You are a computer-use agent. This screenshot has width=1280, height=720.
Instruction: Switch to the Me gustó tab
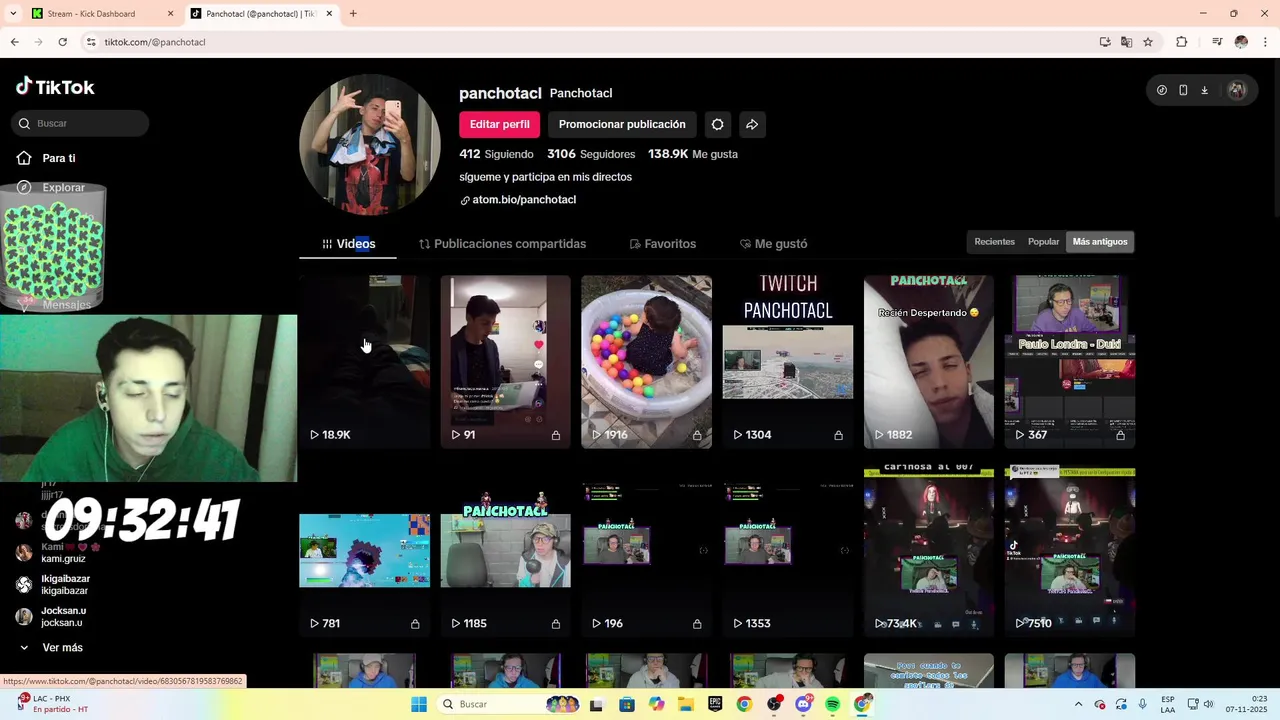click(x=773, y=244)
